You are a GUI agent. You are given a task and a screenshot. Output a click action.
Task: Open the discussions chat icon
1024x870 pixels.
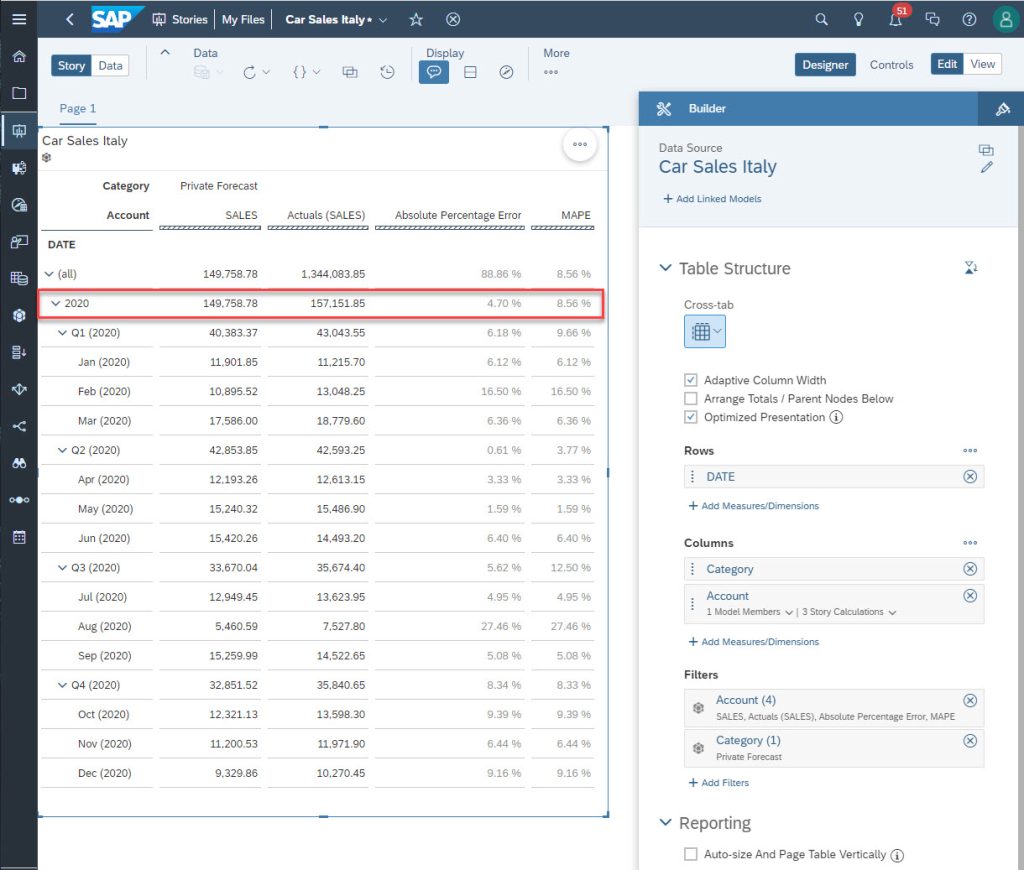[933, 20]
